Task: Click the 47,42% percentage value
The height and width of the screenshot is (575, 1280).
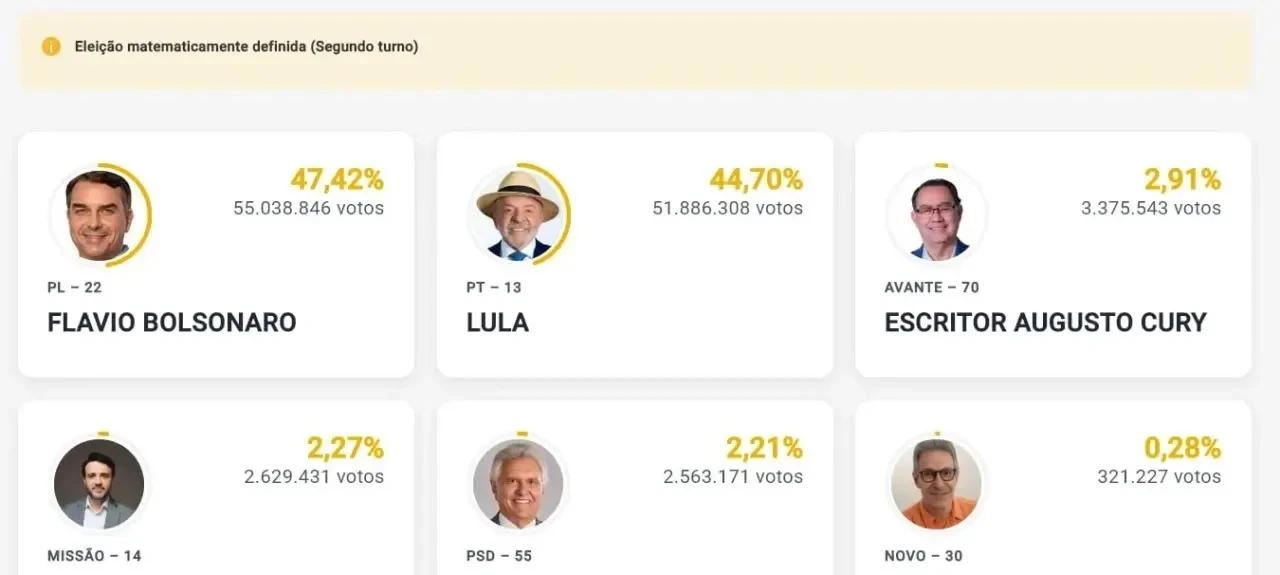Action: pyautogui.click(x=337, y=180)
